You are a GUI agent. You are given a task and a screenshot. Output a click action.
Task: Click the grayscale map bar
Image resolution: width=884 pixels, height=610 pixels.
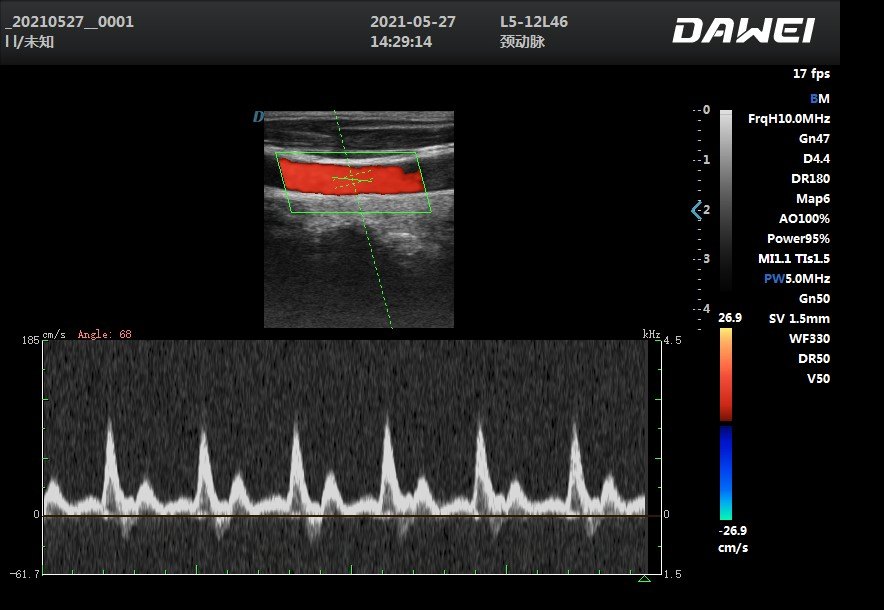point(726,200)
